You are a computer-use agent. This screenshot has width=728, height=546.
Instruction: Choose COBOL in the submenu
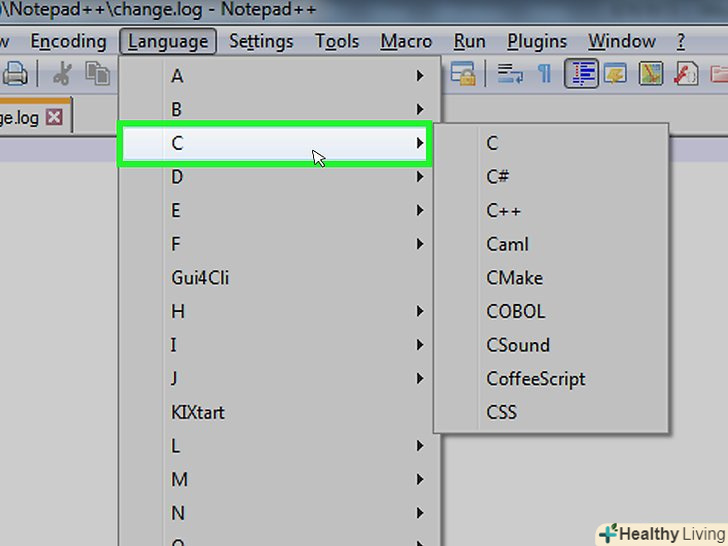(x=551, y=311)
